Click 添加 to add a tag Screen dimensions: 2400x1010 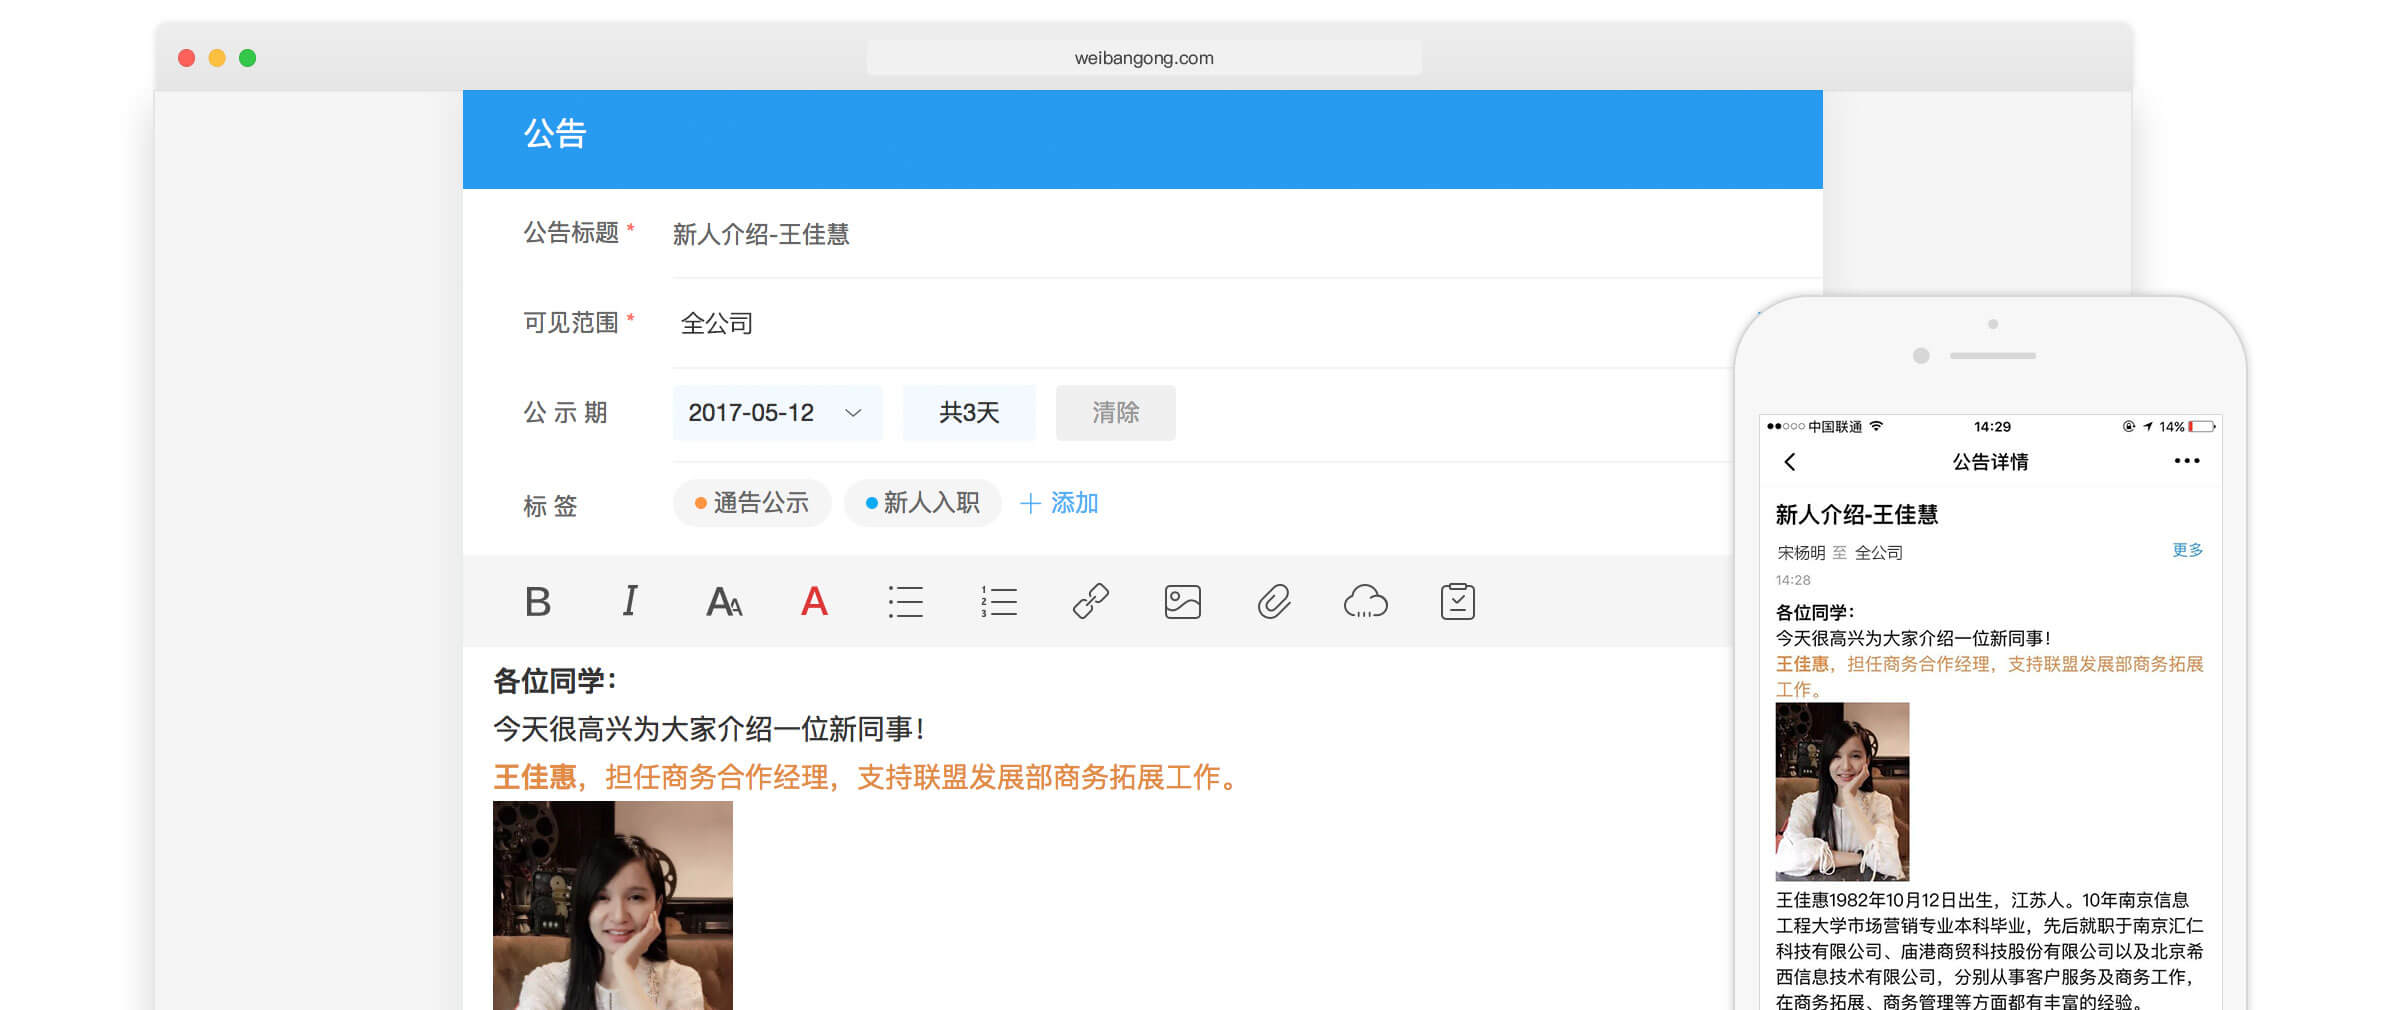(x=1059, y=503)
